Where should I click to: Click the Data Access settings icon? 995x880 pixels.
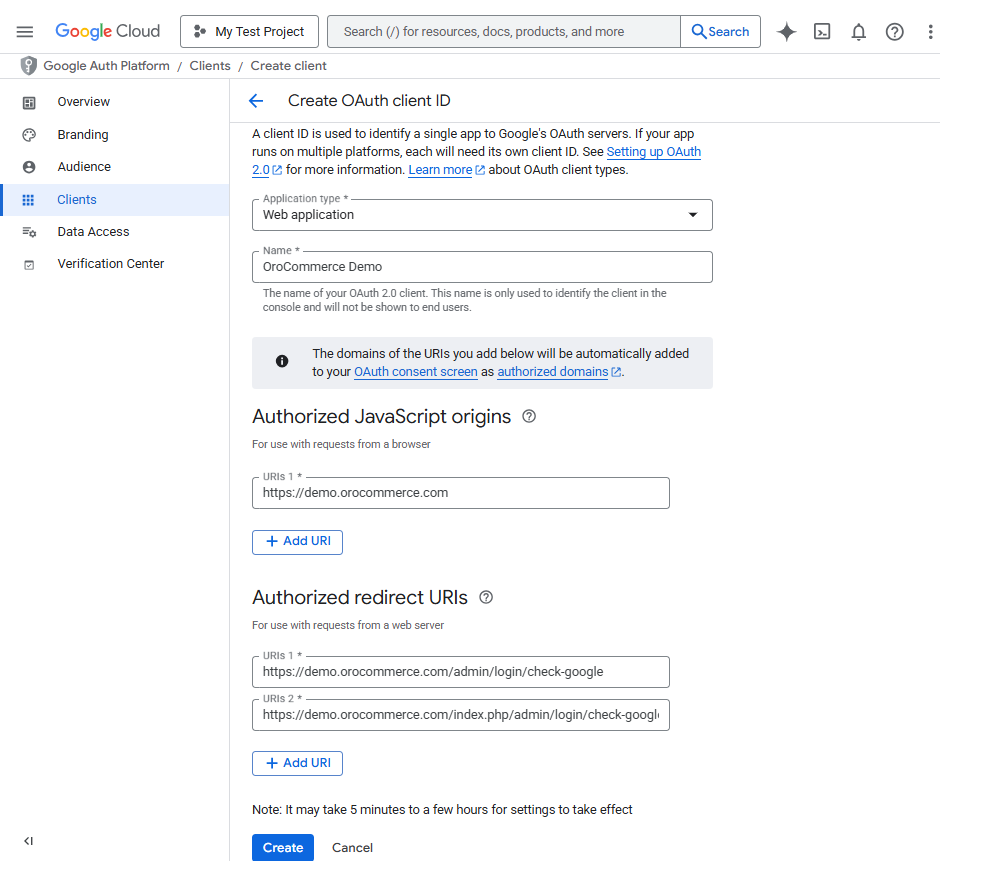(29, 232)
